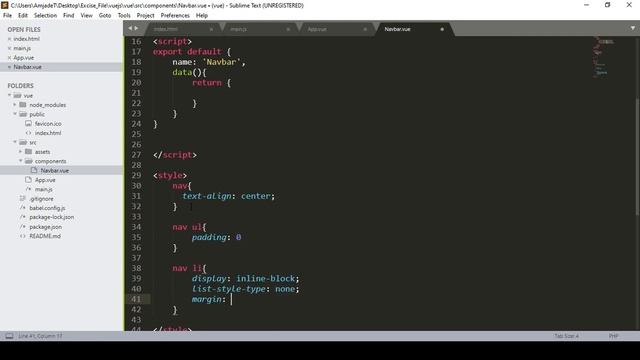Viewport: 640px width, 360px height.
Task: Close the App.vue tab
Action: [365, 29]
